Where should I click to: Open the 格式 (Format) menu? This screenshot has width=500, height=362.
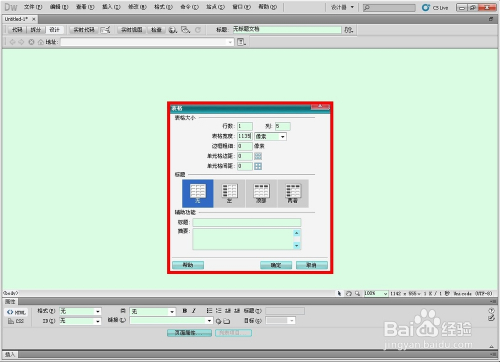tap(163, 7)
